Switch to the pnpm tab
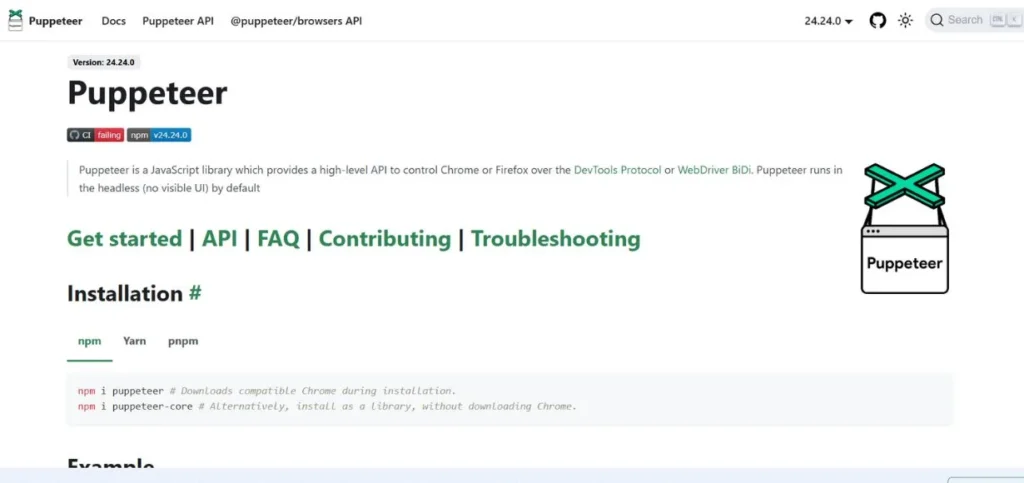 pyautogui.click(x=183, y=341)
